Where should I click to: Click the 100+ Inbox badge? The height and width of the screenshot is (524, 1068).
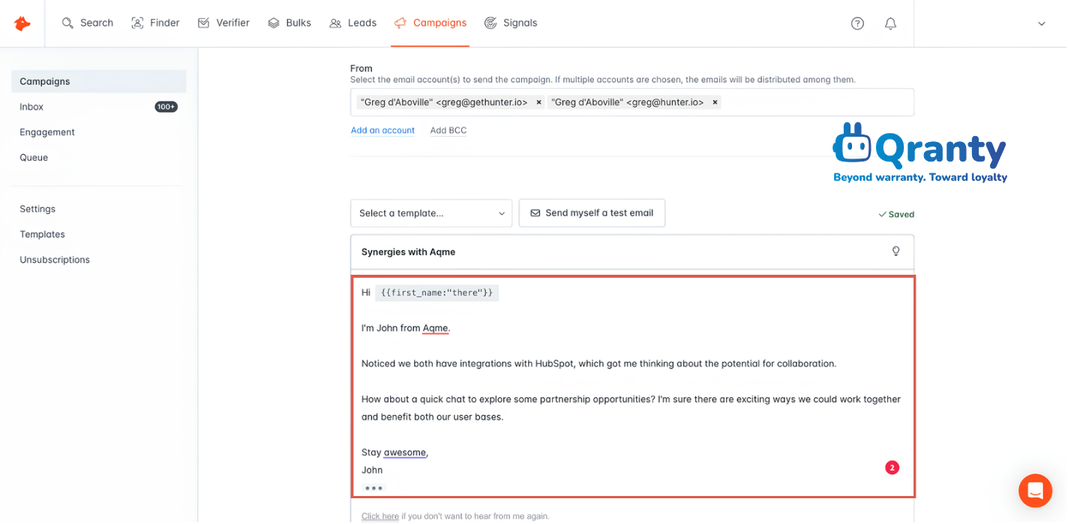166,107
